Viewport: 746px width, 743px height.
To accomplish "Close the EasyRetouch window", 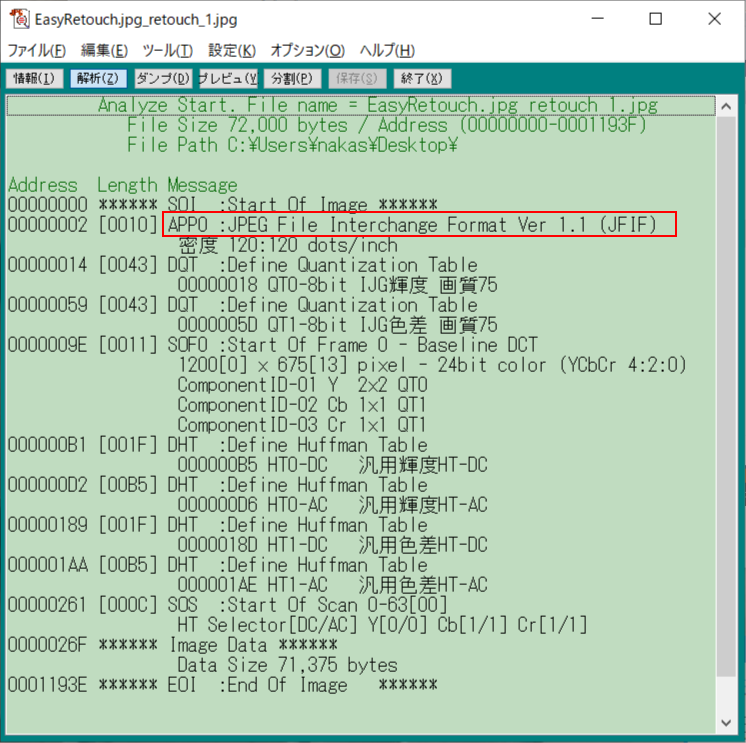I will [714, 19].
